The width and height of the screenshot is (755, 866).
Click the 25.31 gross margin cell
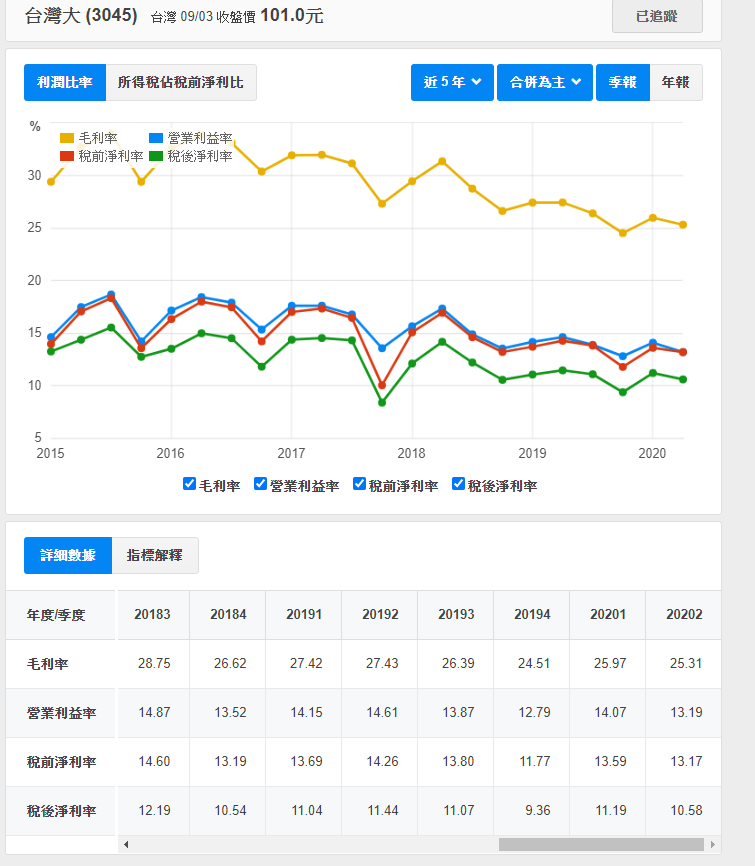[x=685, y=663]
